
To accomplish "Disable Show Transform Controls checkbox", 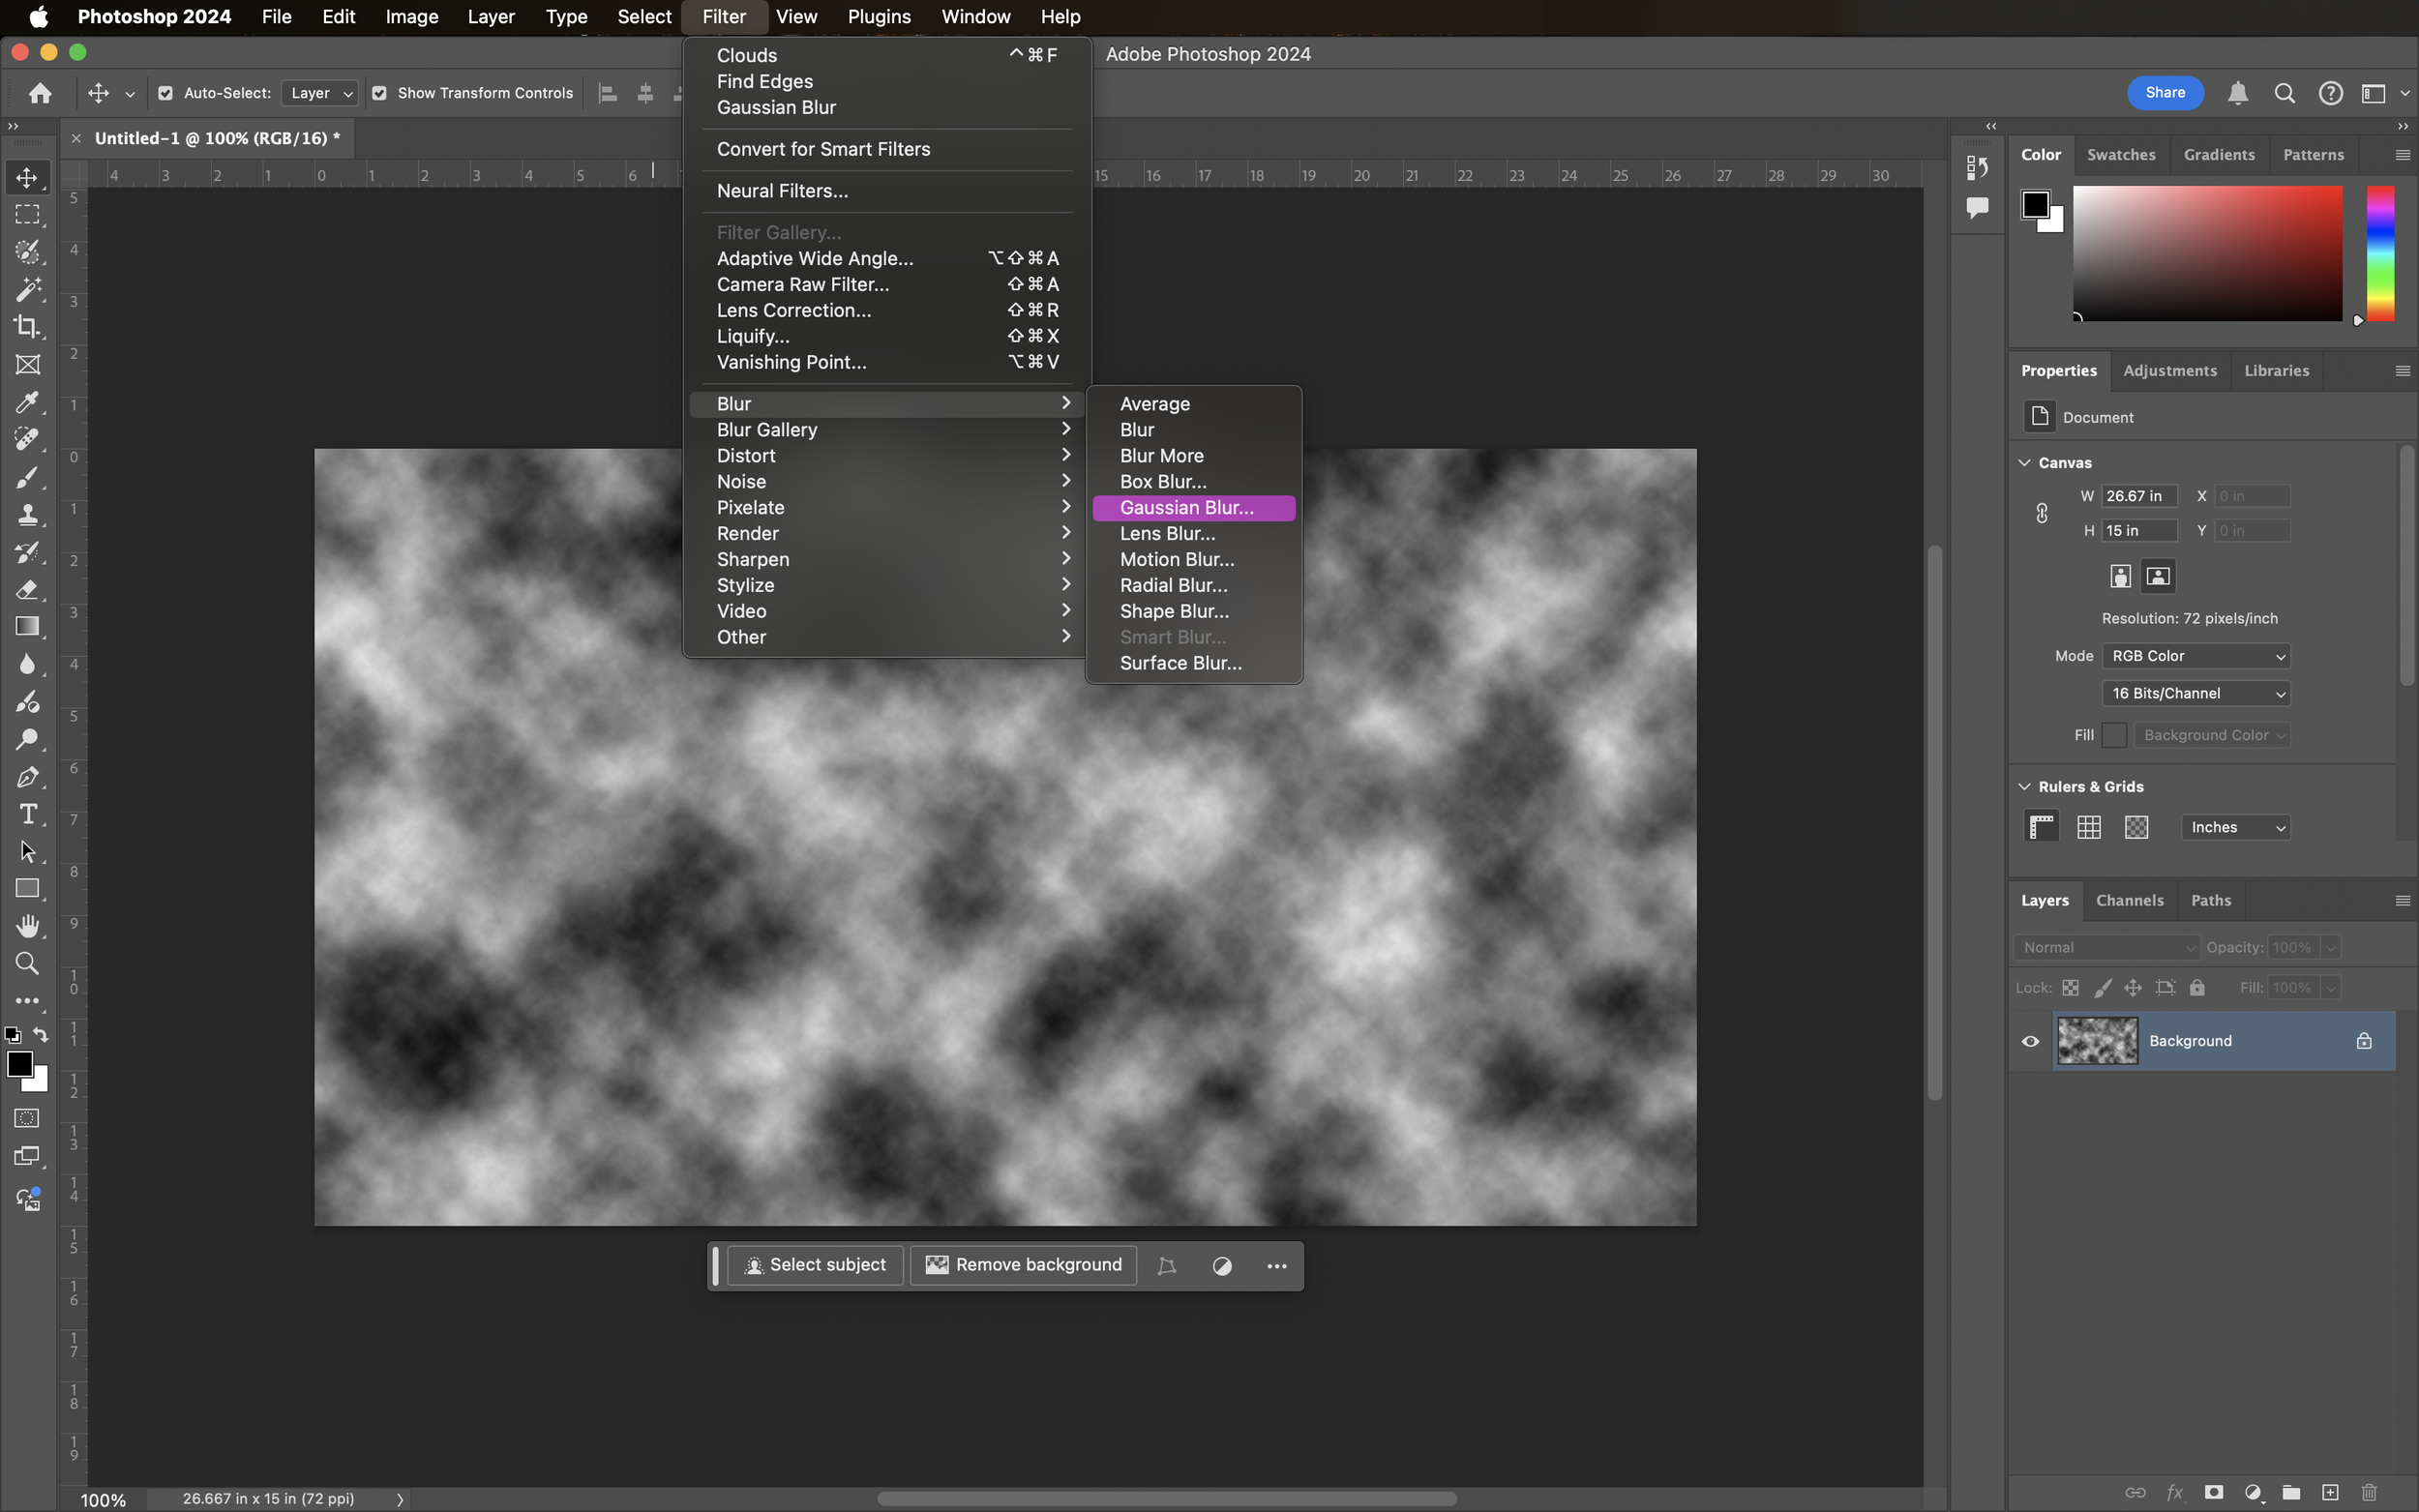I will click(x=380, y=93).
